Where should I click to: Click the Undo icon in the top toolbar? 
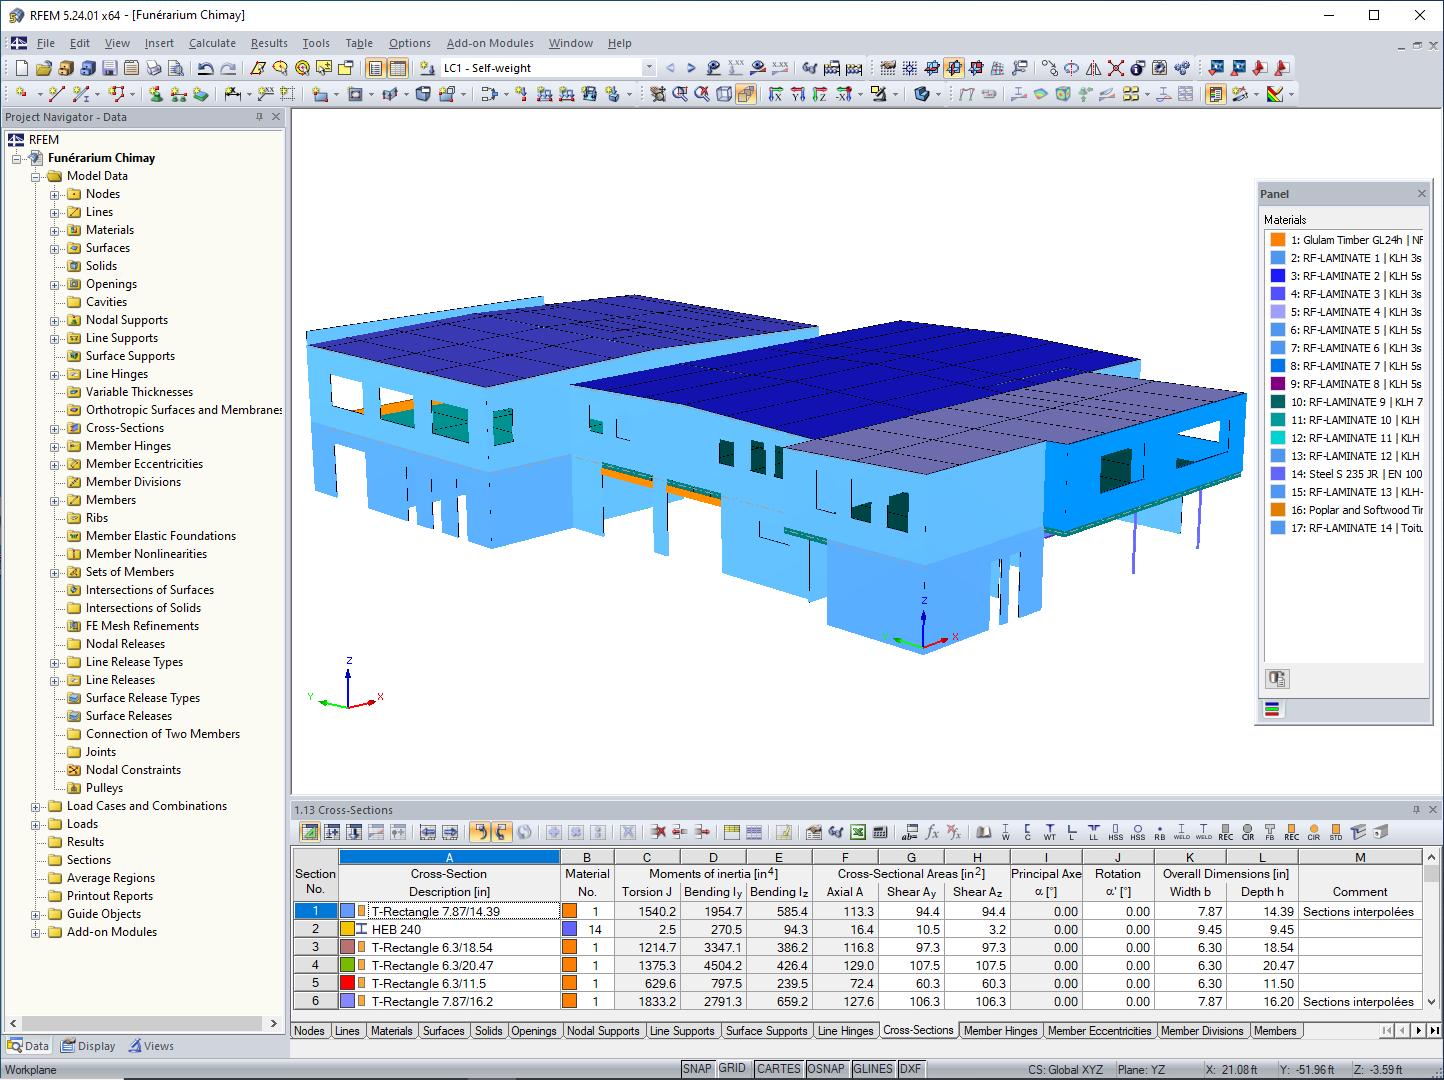pos(205,68)
